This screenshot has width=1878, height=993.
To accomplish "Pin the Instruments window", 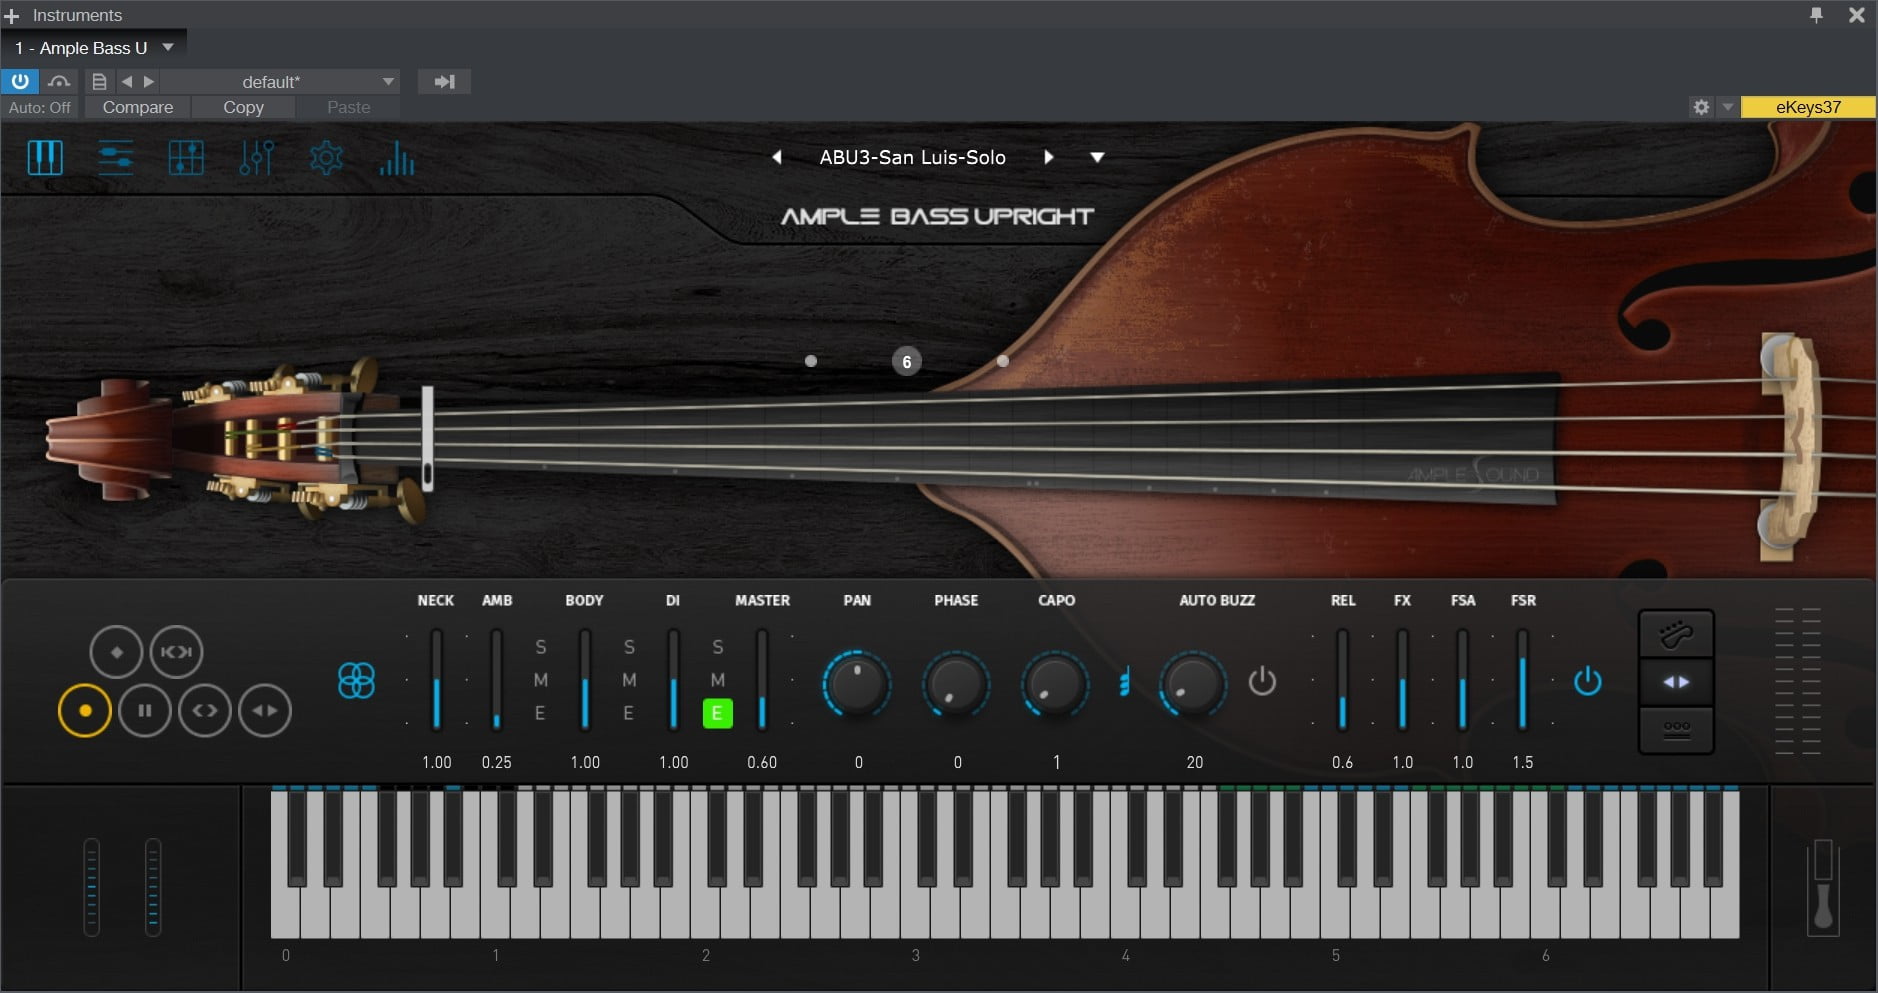I will [1816, 15].
